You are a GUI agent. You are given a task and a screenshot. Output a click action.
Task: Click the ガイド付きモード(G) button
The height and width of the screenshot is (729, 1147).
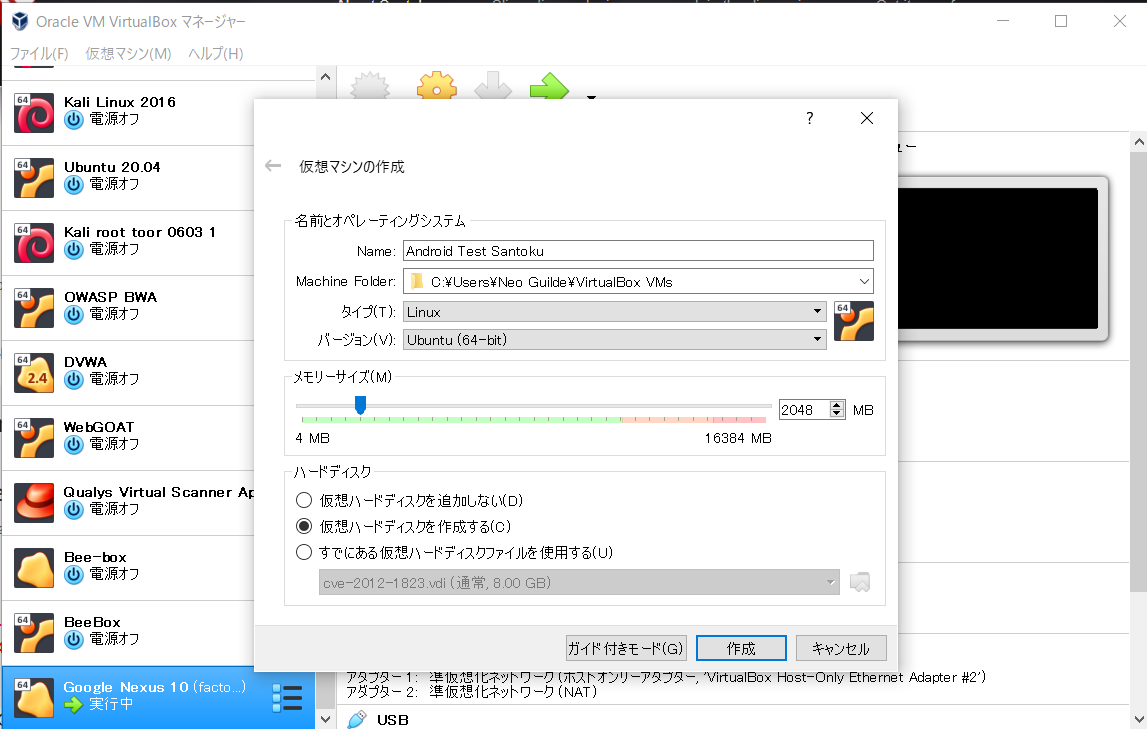click(625, 648)
